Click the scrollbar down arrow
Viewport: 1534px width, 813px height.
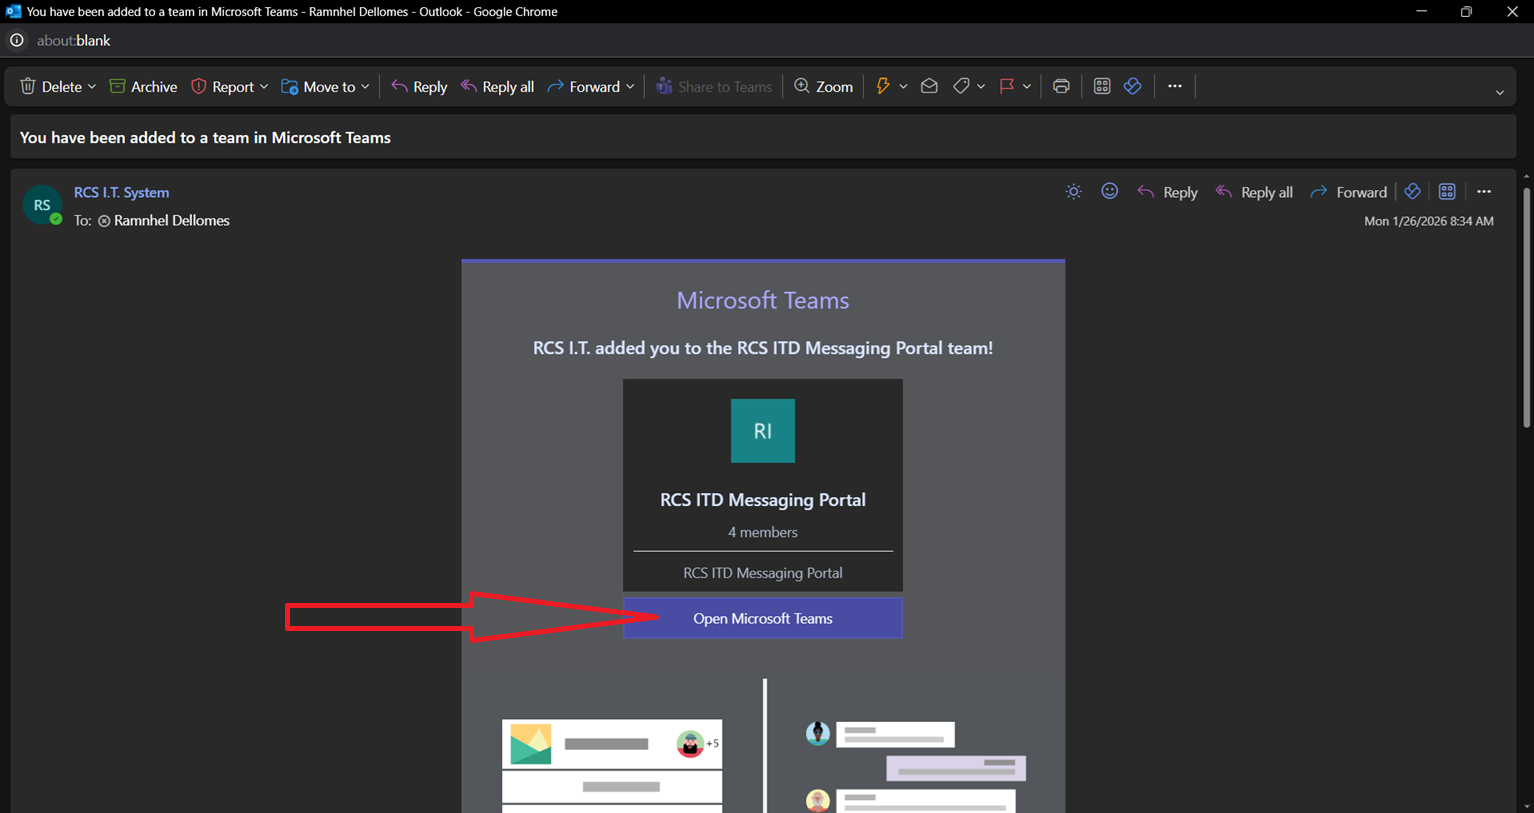[1526, 806]
